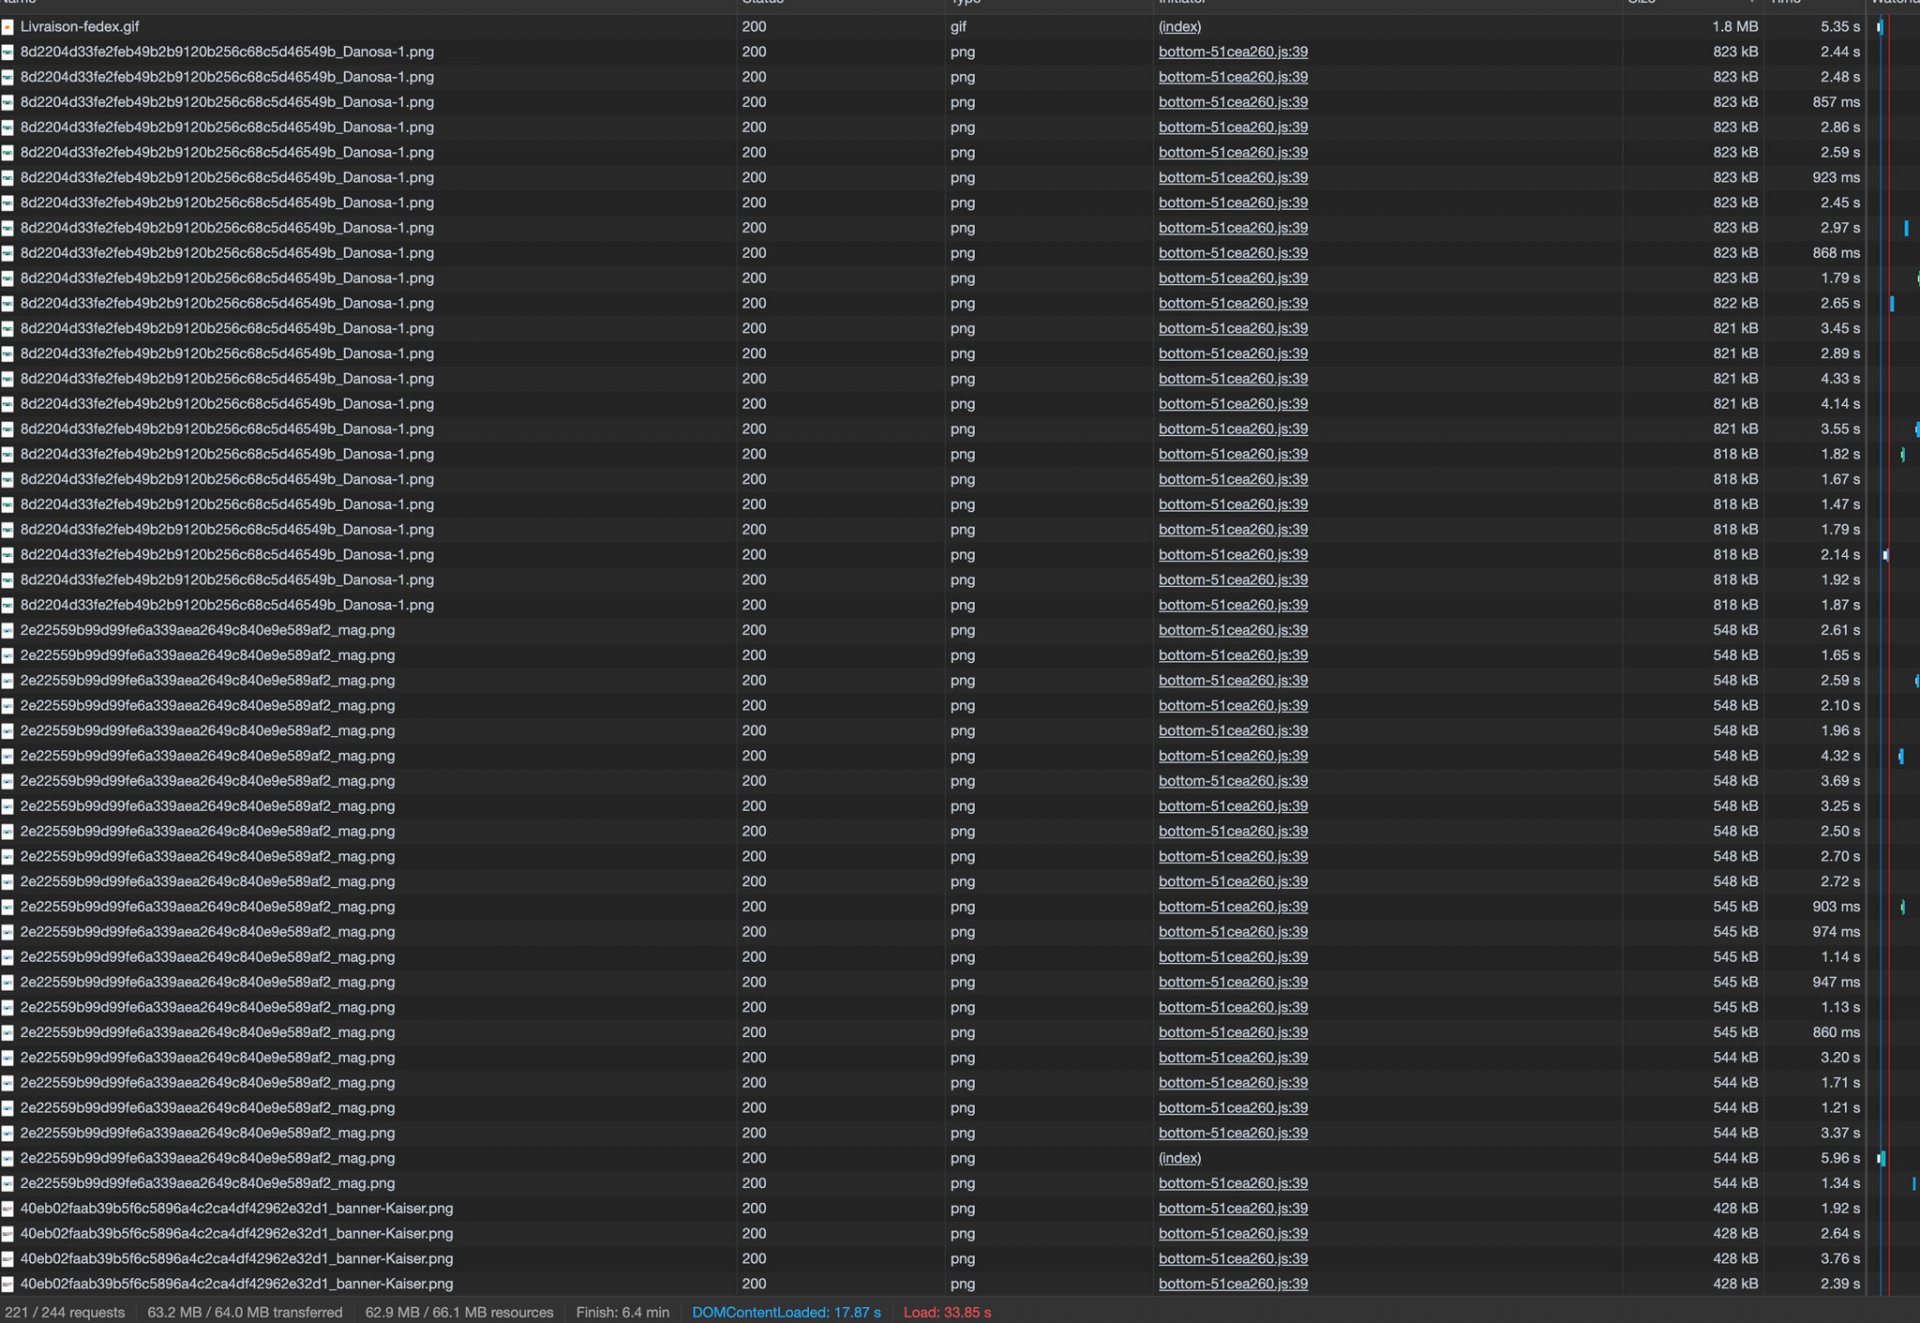
Task: Click the waterfall bar in the 2.65 s row
Action: coord(1892,303)
